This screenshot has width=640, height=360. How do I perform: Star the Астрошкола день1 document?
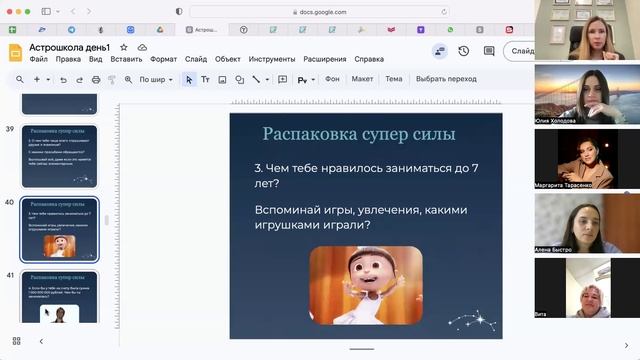124,47
